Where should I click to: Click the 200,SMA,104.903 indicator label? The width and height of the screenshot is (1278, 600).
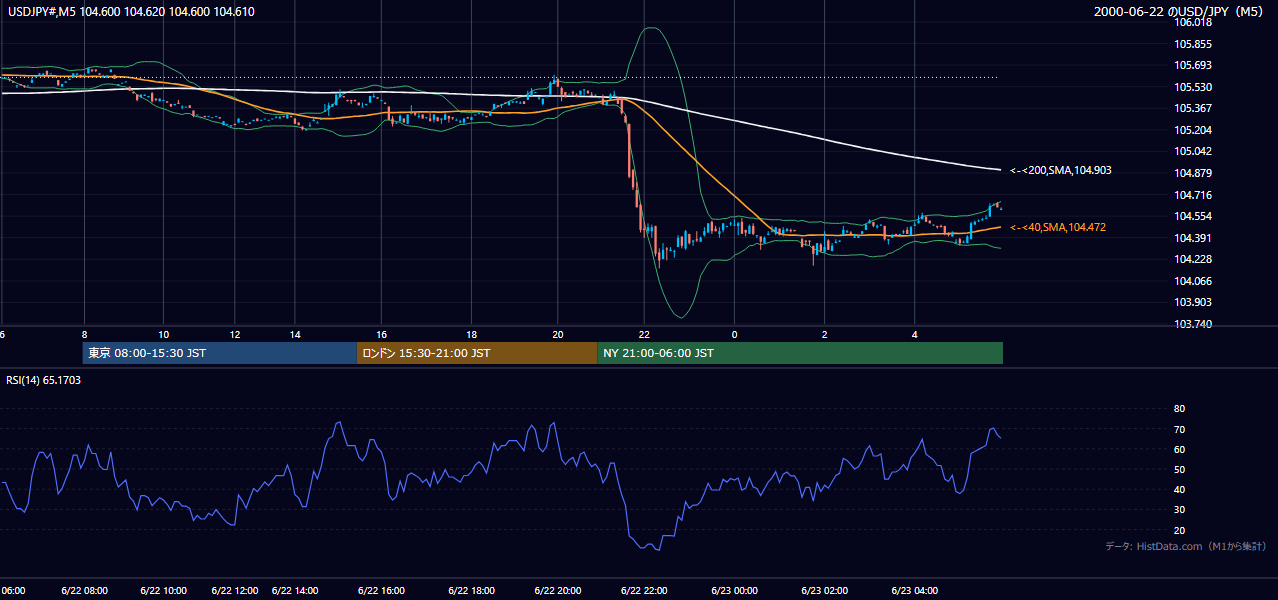pos(1061,170)
